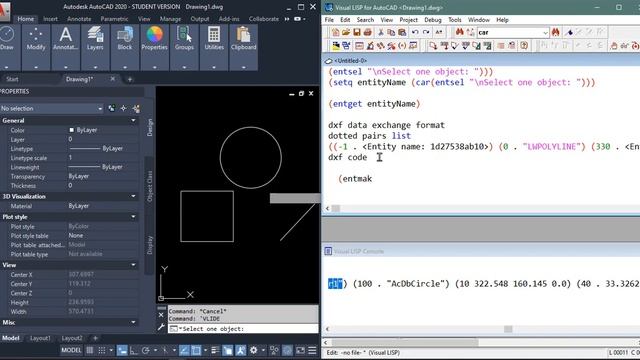
Task: Toggle PICKADD icon in Properties panel
Action: [111, 109]
